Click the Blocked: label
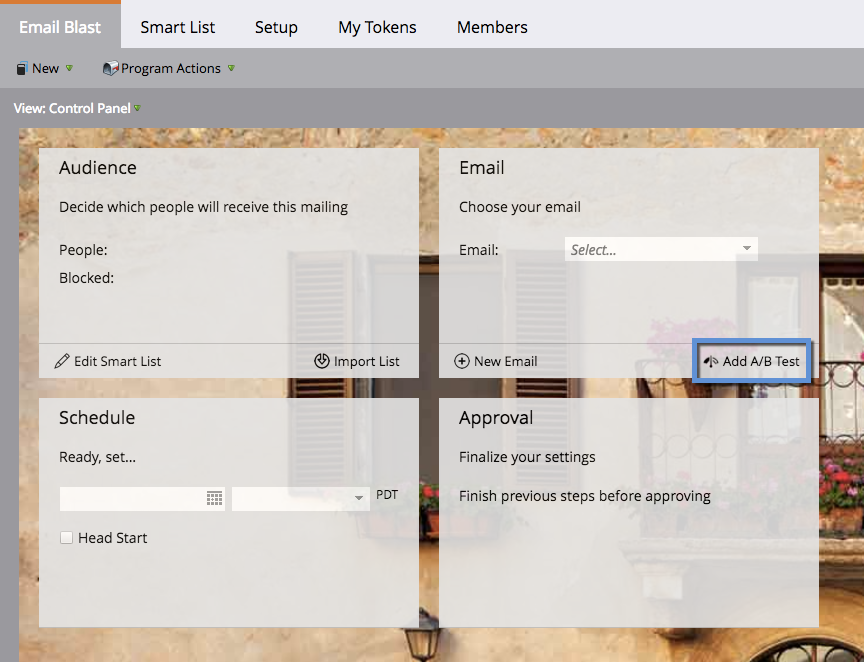864x662 pixels. [x=87, y=278]
